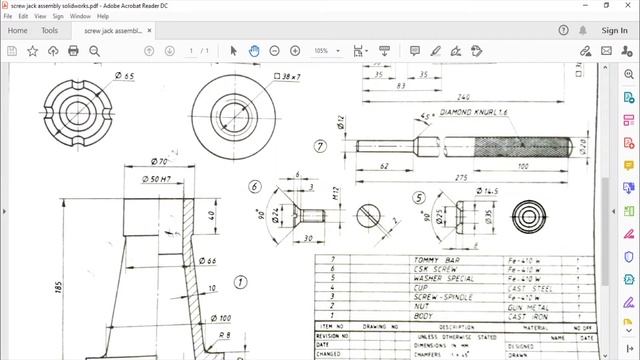This screenshot has width=640, height=360.
Task: Open the Help menu
Action: (103, 16)
